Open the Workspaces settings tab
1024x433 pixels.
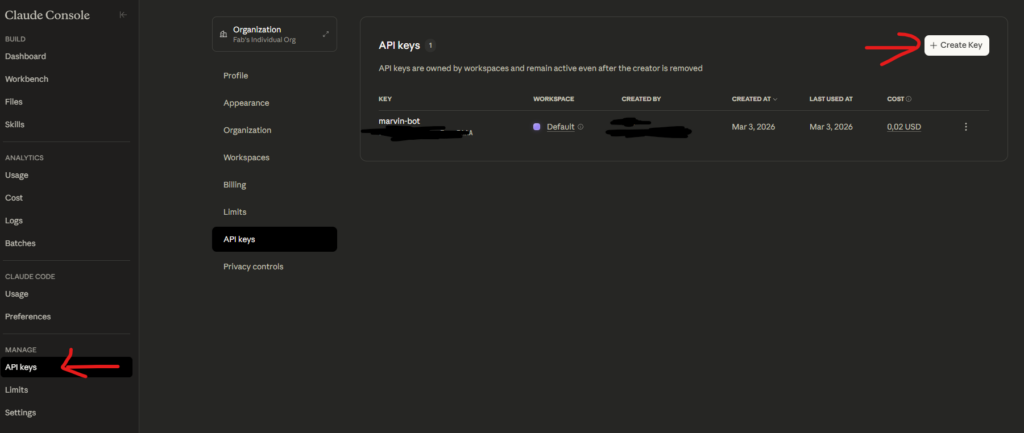coord(246,157)
